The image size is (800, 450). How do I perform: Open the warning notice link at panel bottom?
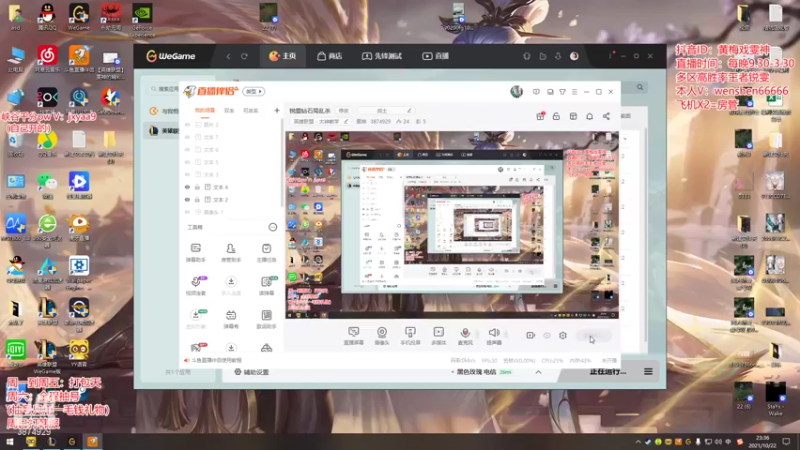pyautogui.click(x=213, y=360)
